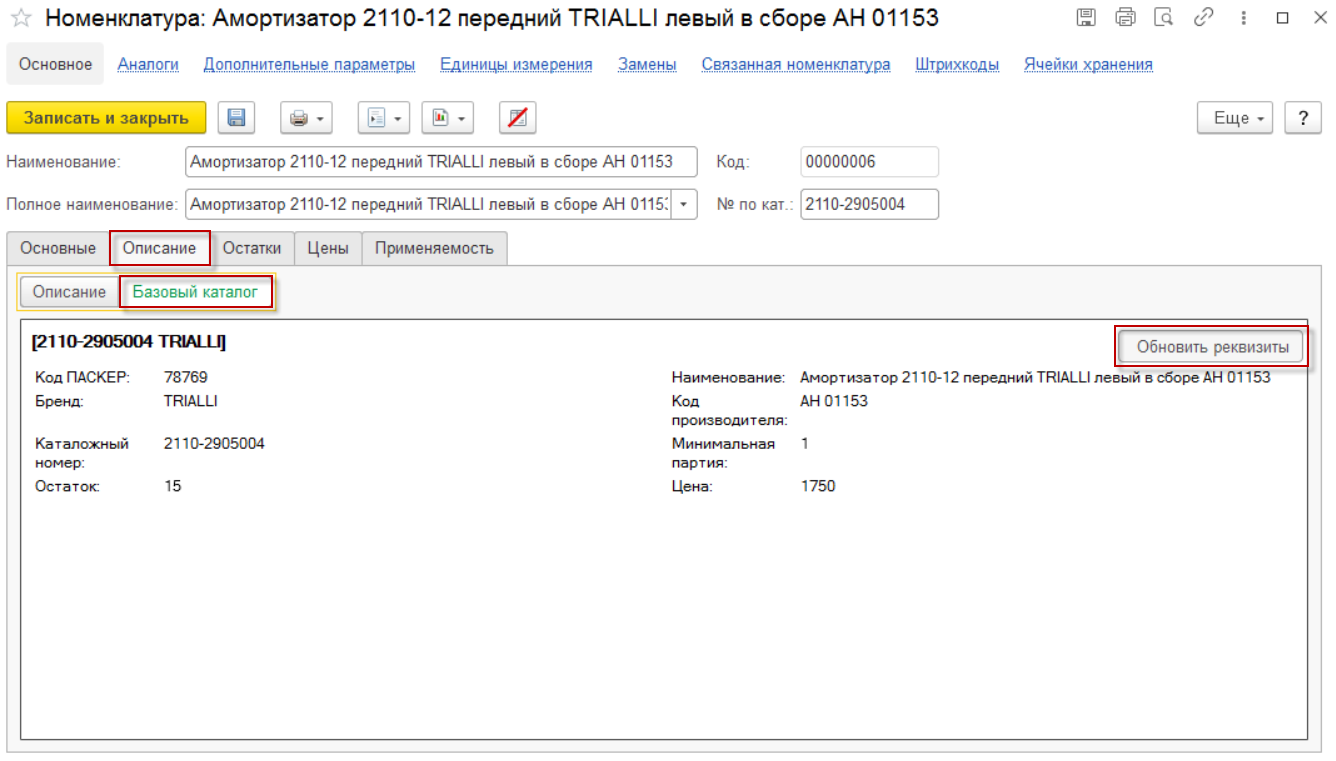The image size is (1336, 761).
Task: Expand the Полное наименование dropdown arrow
Action: click(x=684, y=204)
